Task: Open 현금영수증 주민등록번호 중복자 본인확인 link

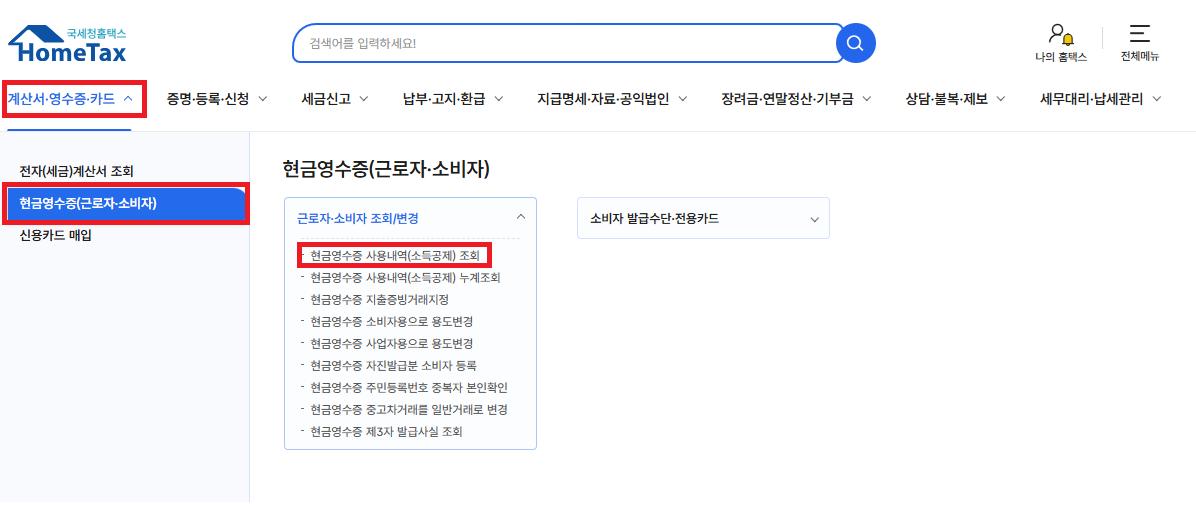Action: pyautogui.click(x=409, y=387)
